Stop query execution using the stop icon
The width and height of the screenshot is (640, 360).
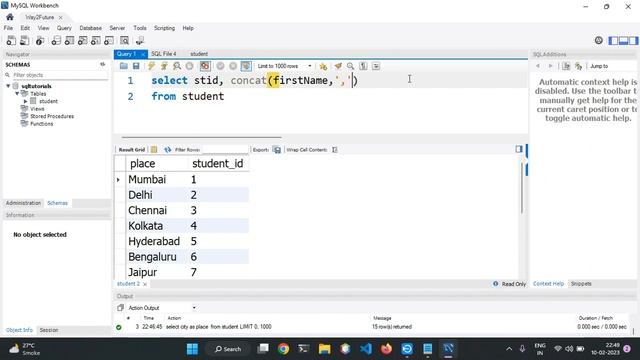point(189,66)
